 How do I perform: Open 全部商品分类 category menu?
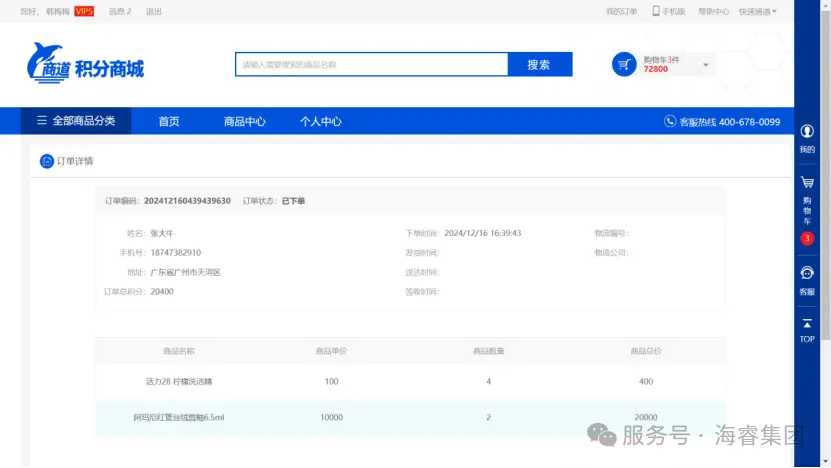tap(76, 121)
